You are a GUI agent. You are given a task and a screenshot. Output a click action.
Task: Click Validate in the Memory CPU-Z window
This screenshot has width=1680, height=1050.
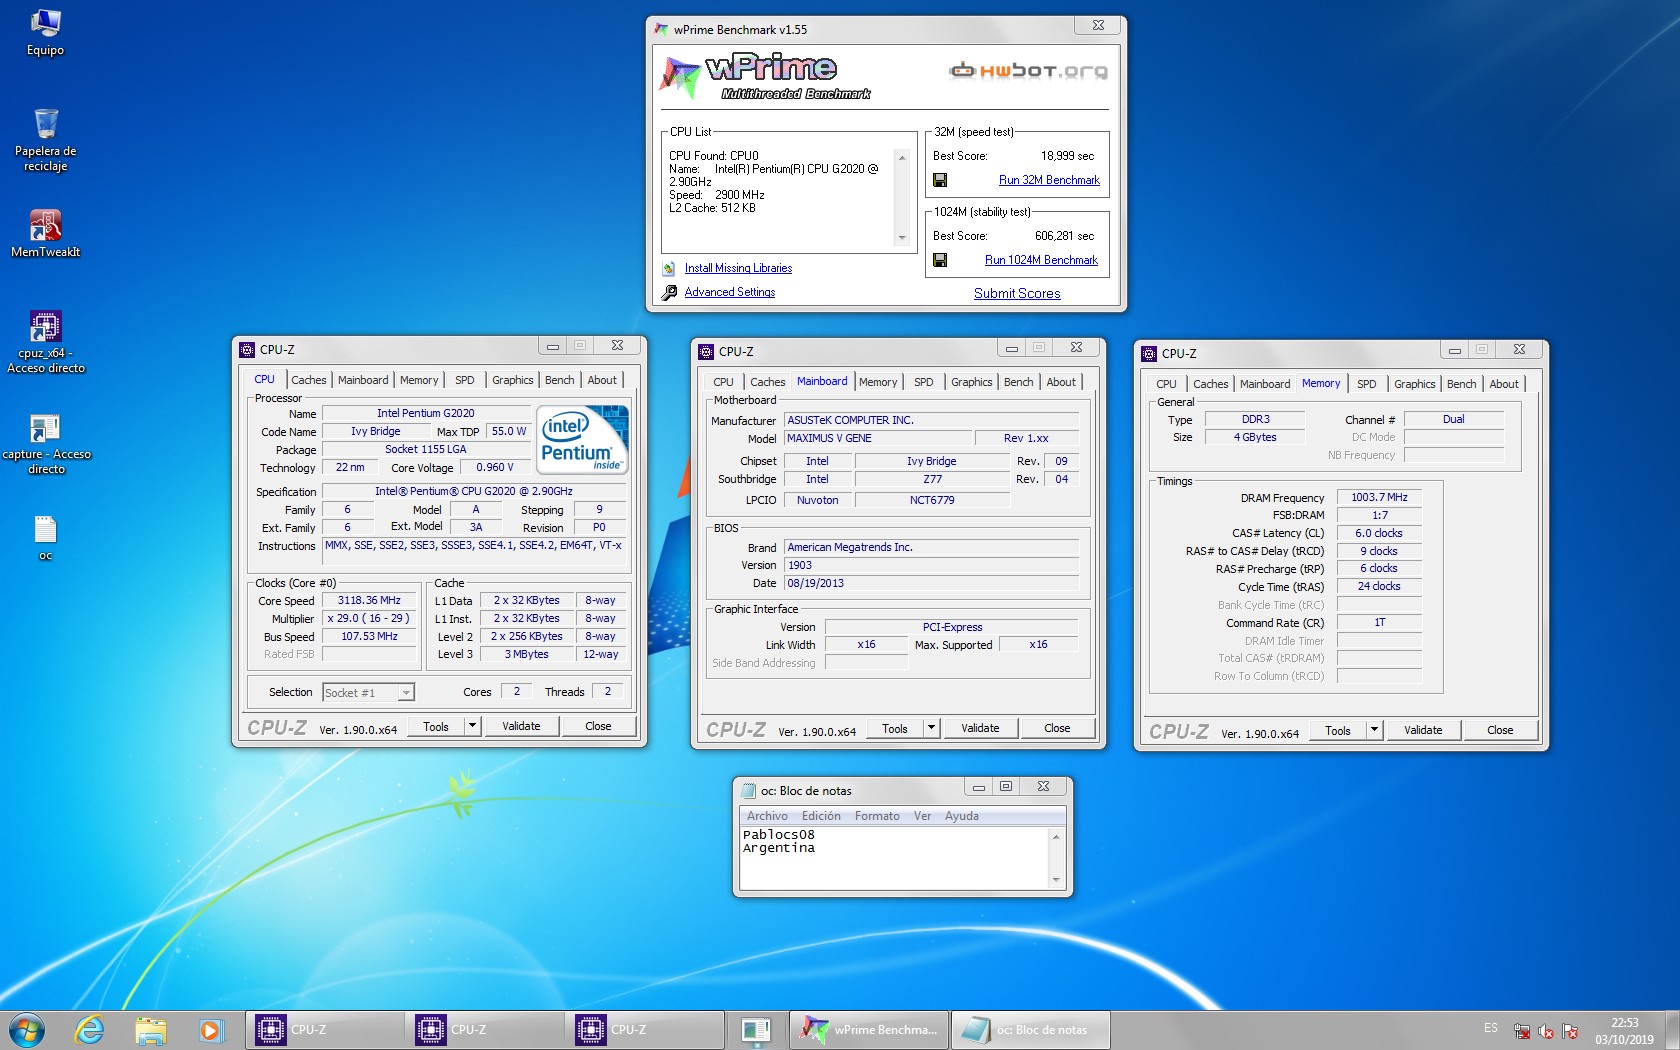(1423, 730)
